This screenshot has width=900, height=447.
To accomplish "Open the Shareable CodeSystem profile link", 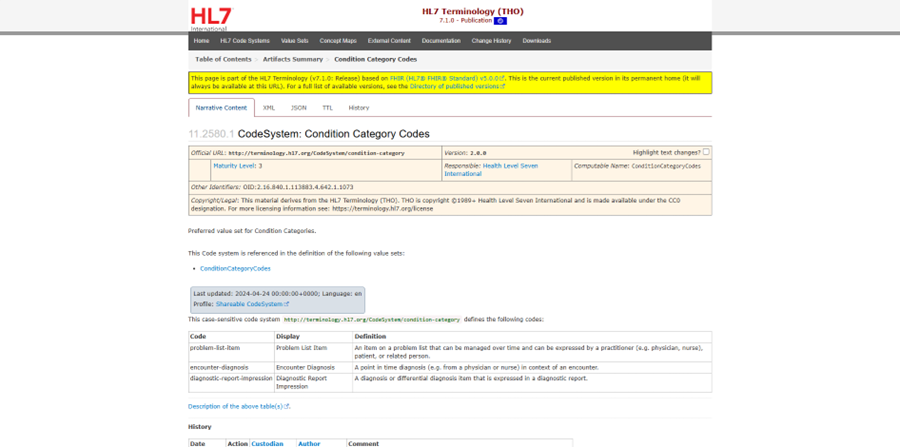I will coord(252,304).
